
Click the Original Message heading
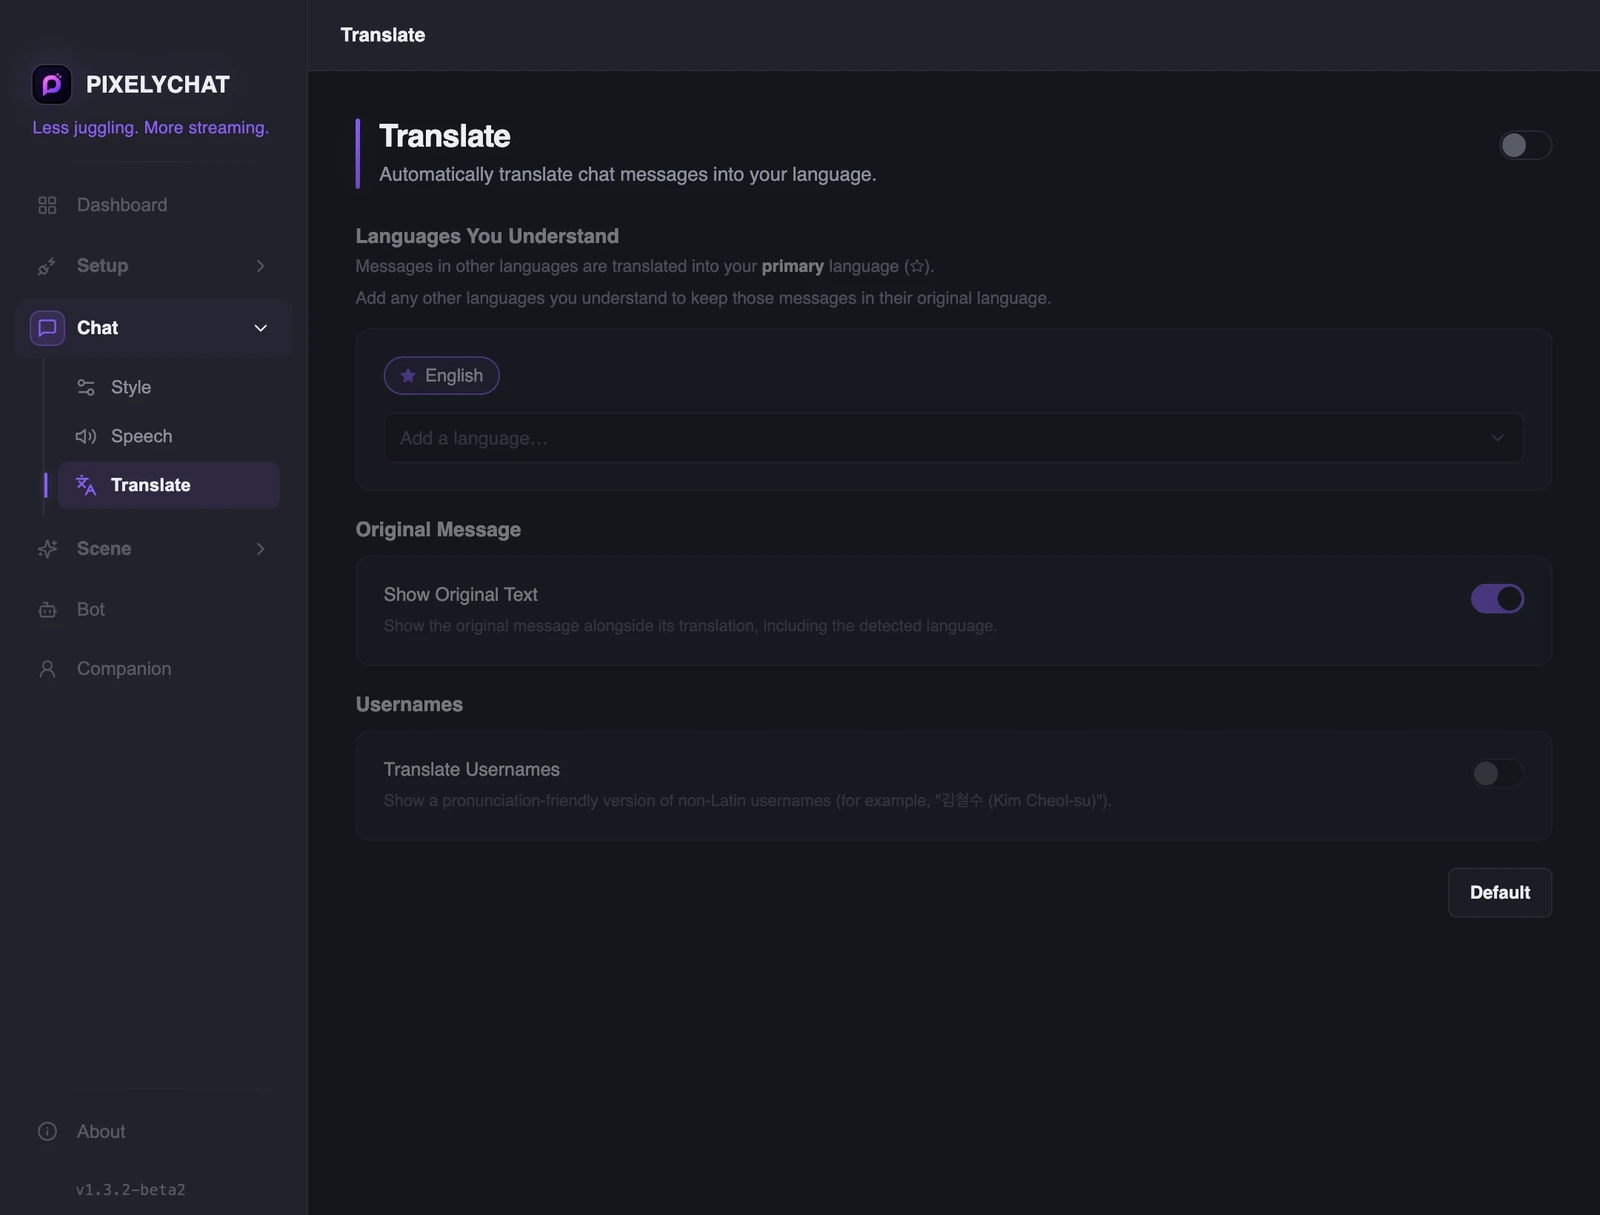coord(438,530)
